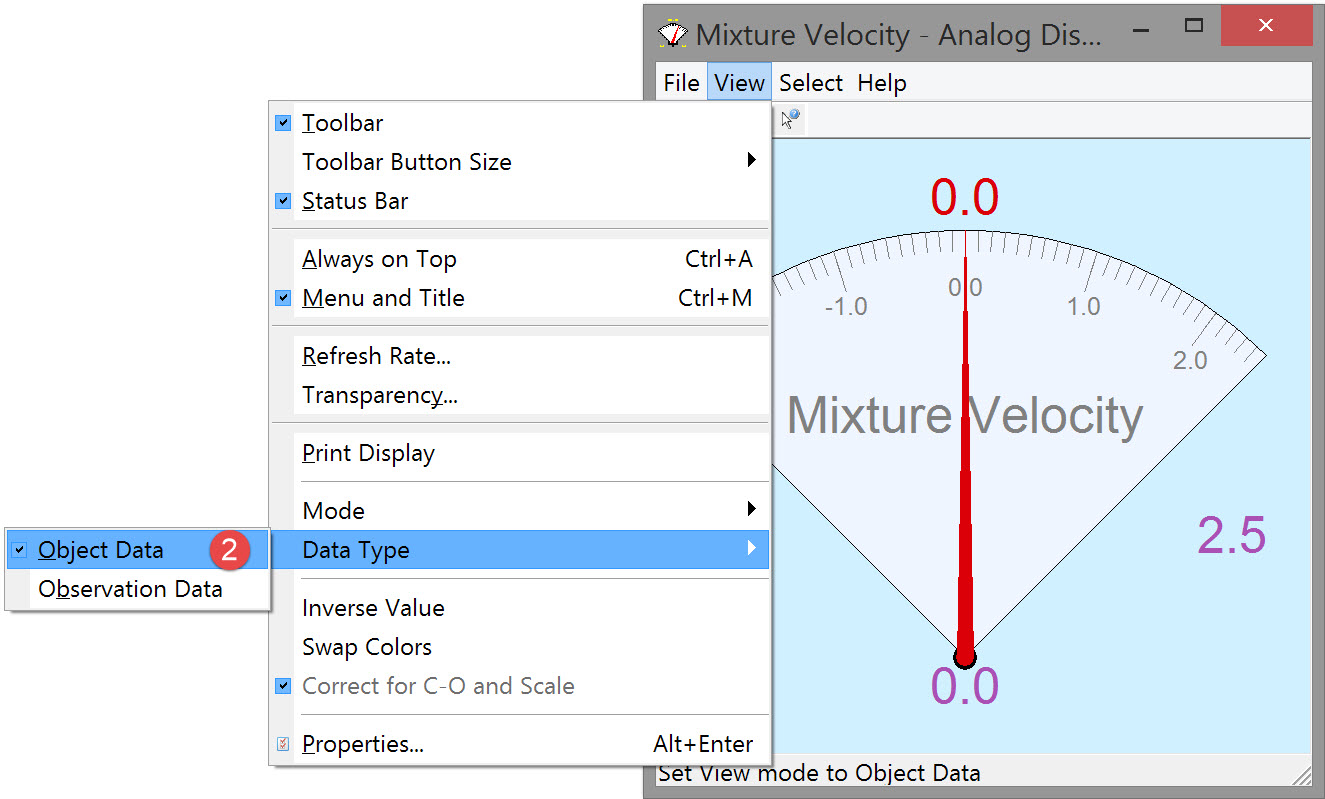Expand Toolbar Button Size submenu arrow
Viewport: 1325px width, 799px height.
coord(751,161)
